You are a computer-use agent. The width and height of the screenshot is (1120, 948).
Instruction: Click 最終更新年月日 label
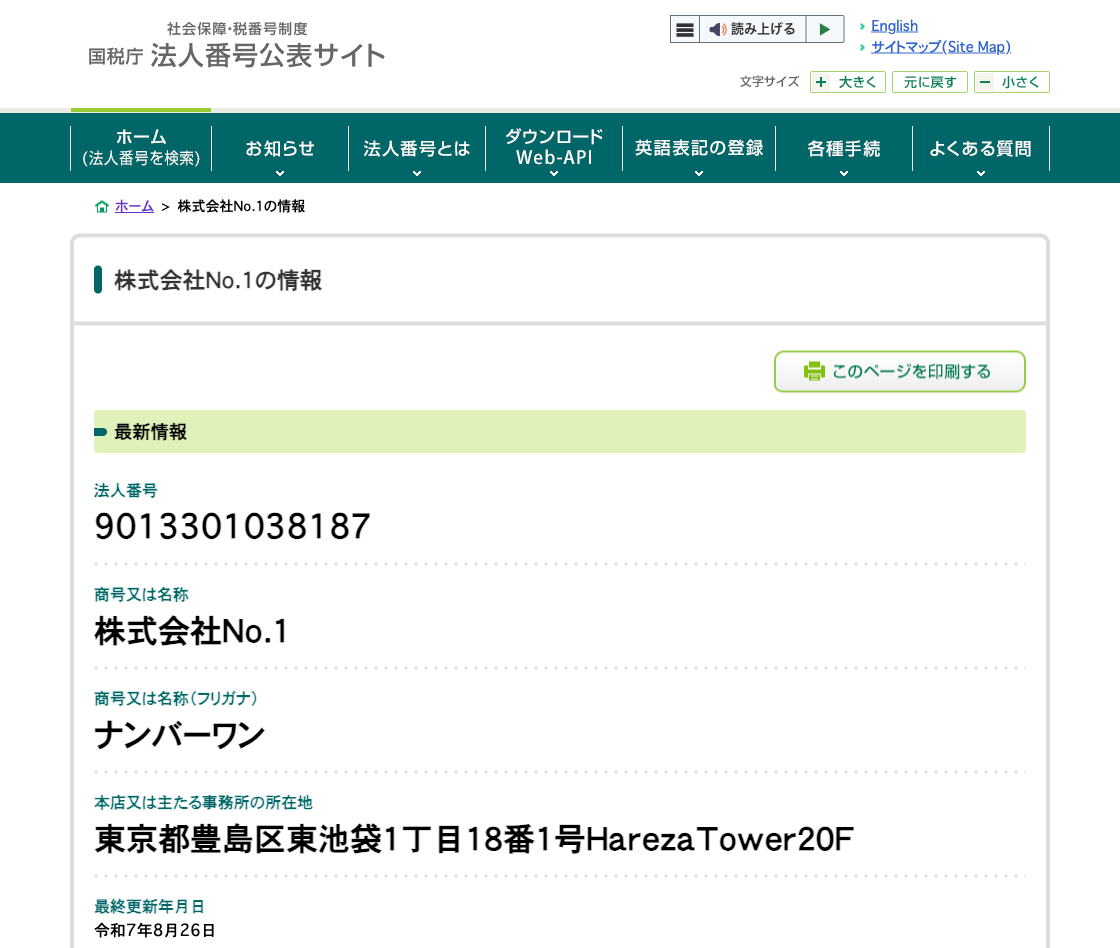pos(149,906)
